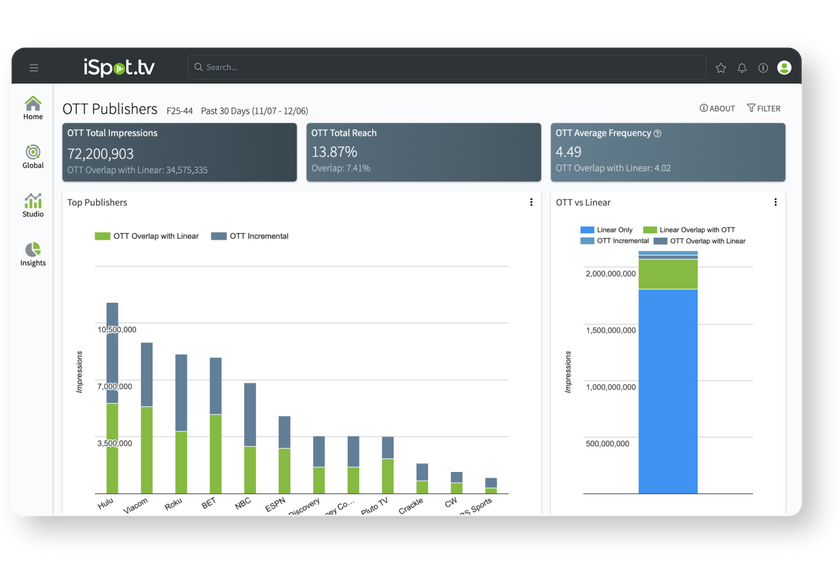Click the Pluto TV bar in chart
This screenshot has width=840, height=574.
click(x=388, y=465)
